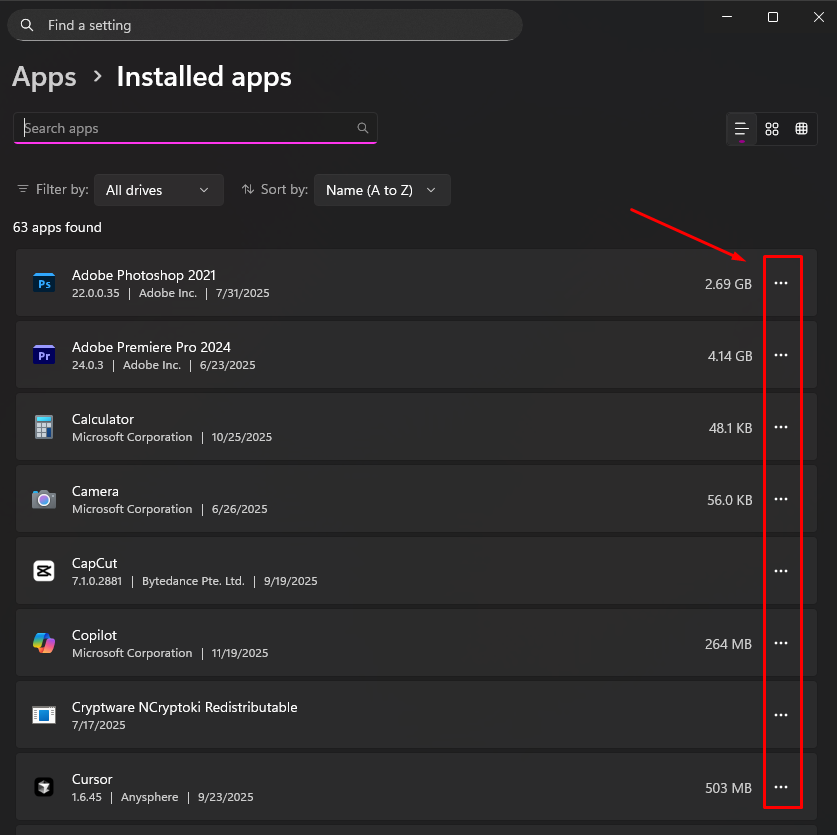
Task: Open more options for Adobe Photoshop 2021
Action: [x=781, y=283]
